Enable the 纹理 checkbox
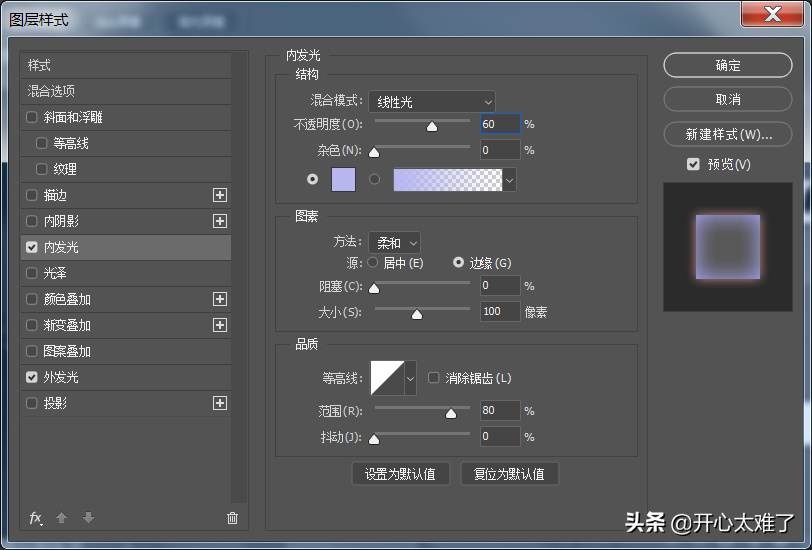The image size is (812, 550). pos(42,169)
